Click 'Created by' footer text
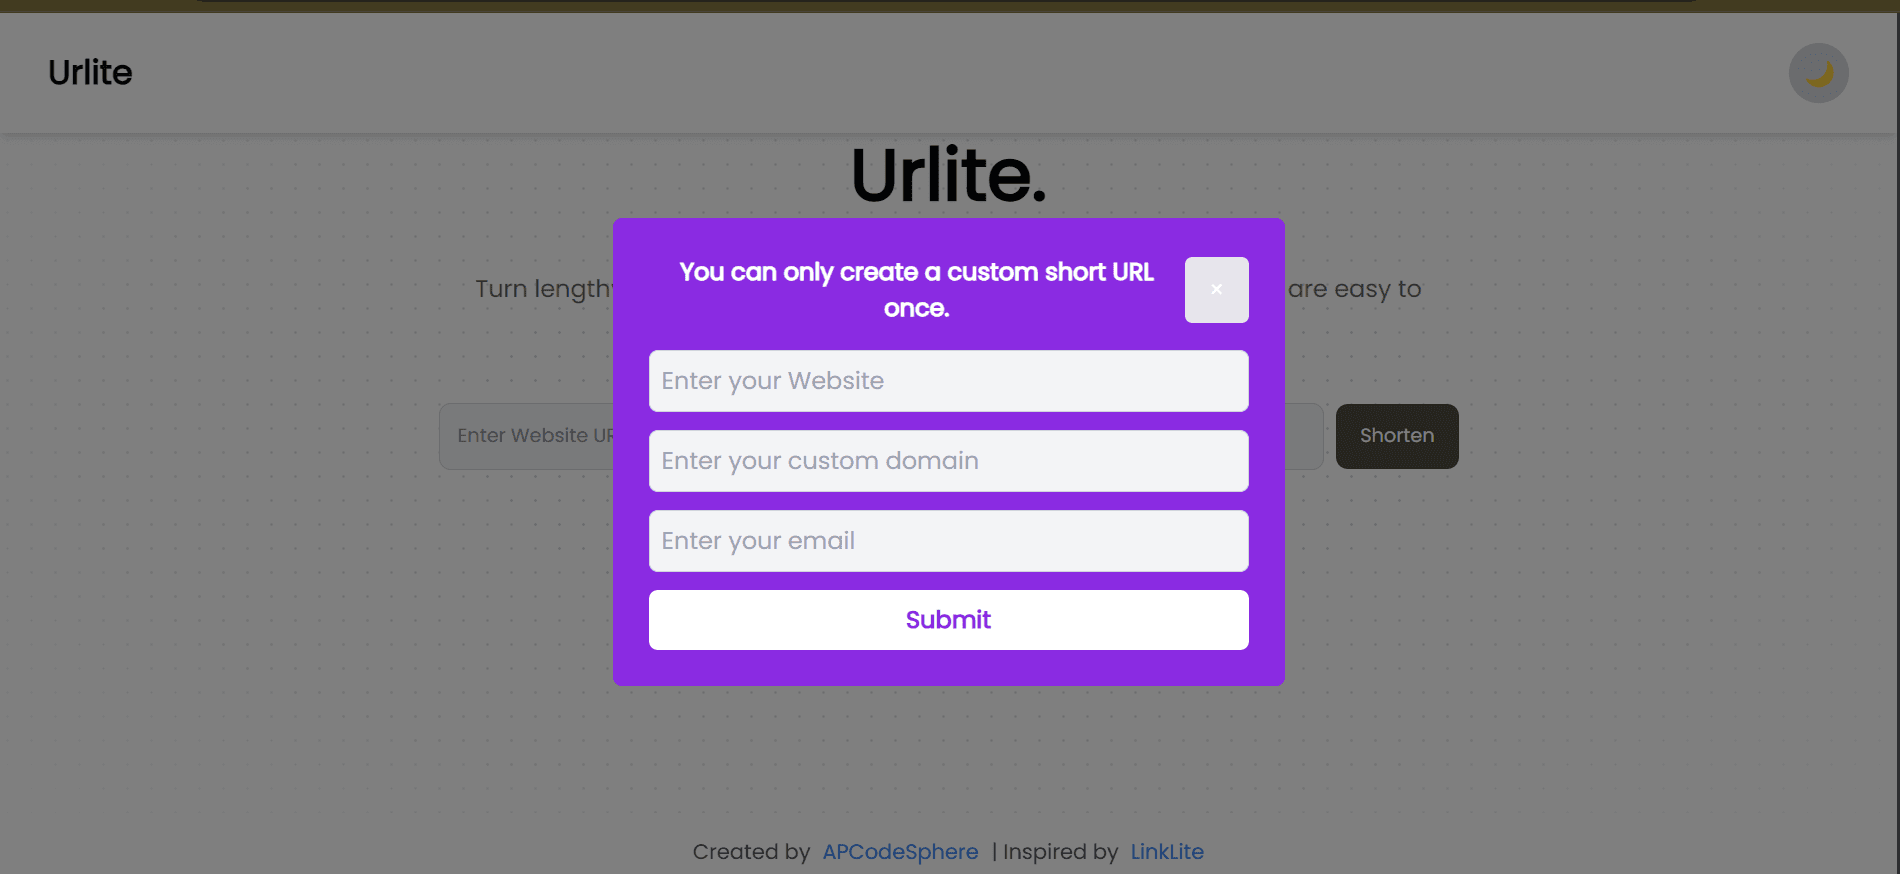Screen dimensions: 1900x874 (x=750, y=851)
